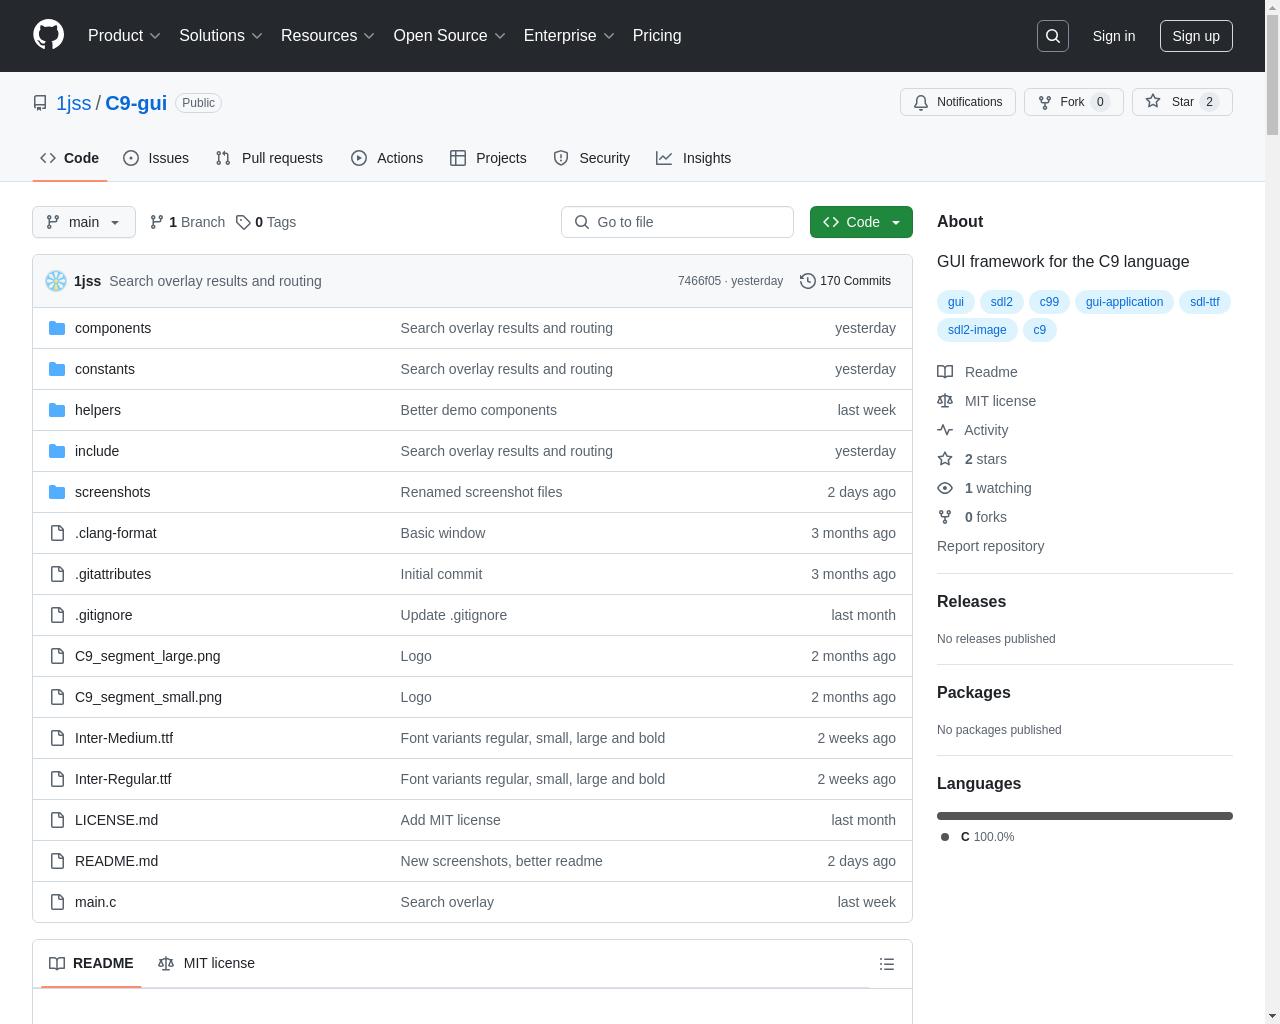This screenshot has width=1280, height=1024.
Task: Click the screenshots folder icon
Action: coord(57,492)
